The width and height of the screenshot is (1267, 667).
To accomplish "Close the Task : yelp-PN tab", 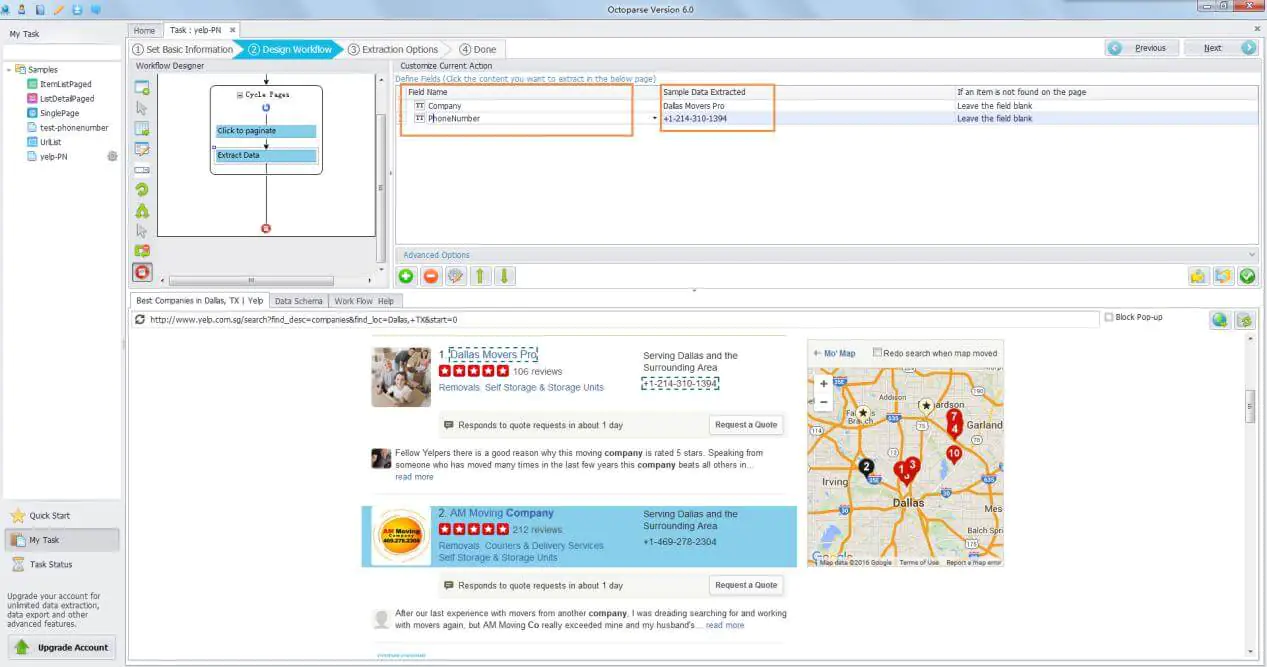I will (x=232, y=30).
